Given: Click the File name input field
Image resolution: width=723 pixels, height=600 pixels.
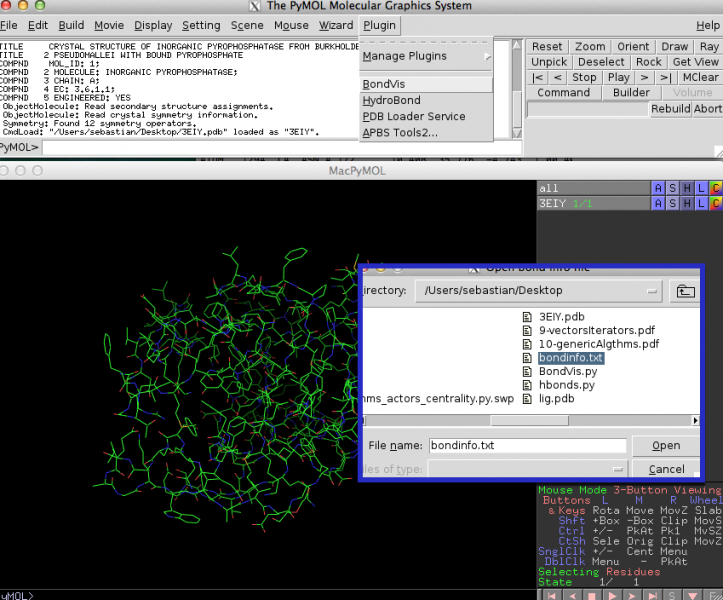Looking at the screenshot, I should 527,446.
